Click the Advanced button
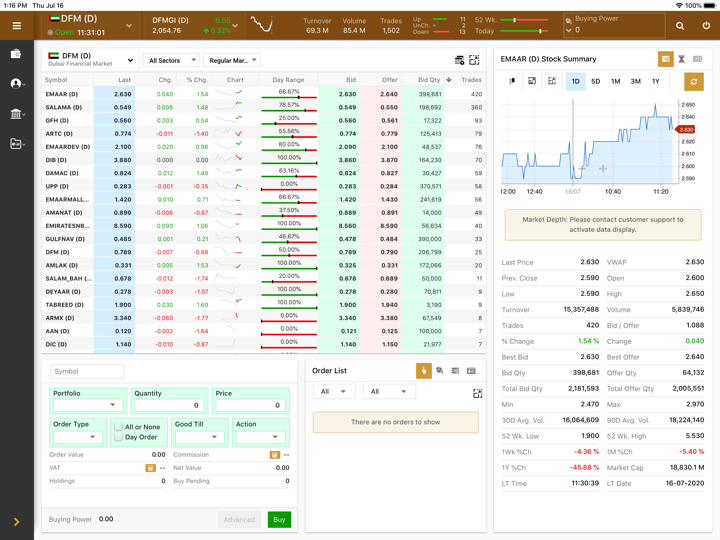The image size is (720, 540). click(239, 520)
